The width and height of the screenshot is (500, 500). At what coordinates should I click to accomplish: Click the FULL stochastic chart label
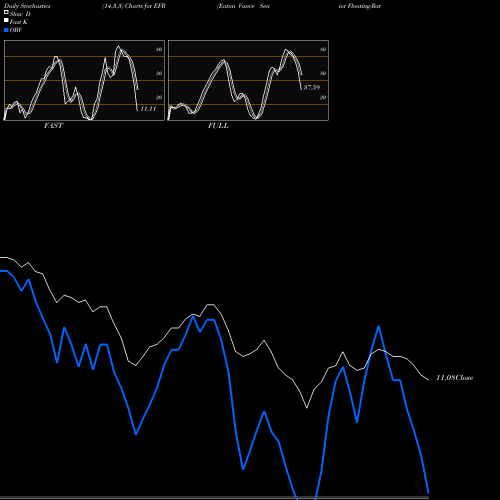tap(218, 126)
